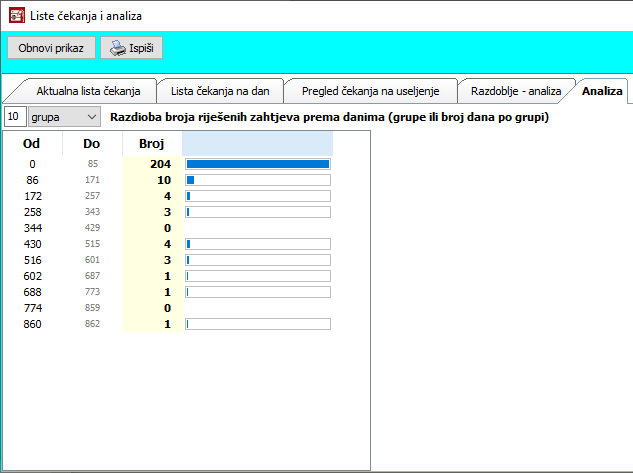Click the progress bar in the 86–171 row
This screenshot has height=473, width=633.
click(257, 180)
